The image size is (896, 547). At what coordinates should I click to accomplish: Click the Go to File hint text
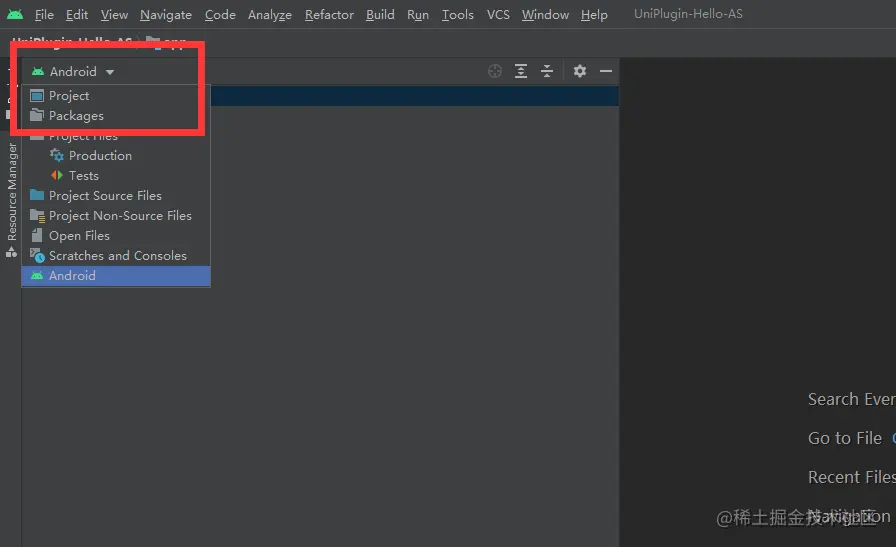pos(845,438)
